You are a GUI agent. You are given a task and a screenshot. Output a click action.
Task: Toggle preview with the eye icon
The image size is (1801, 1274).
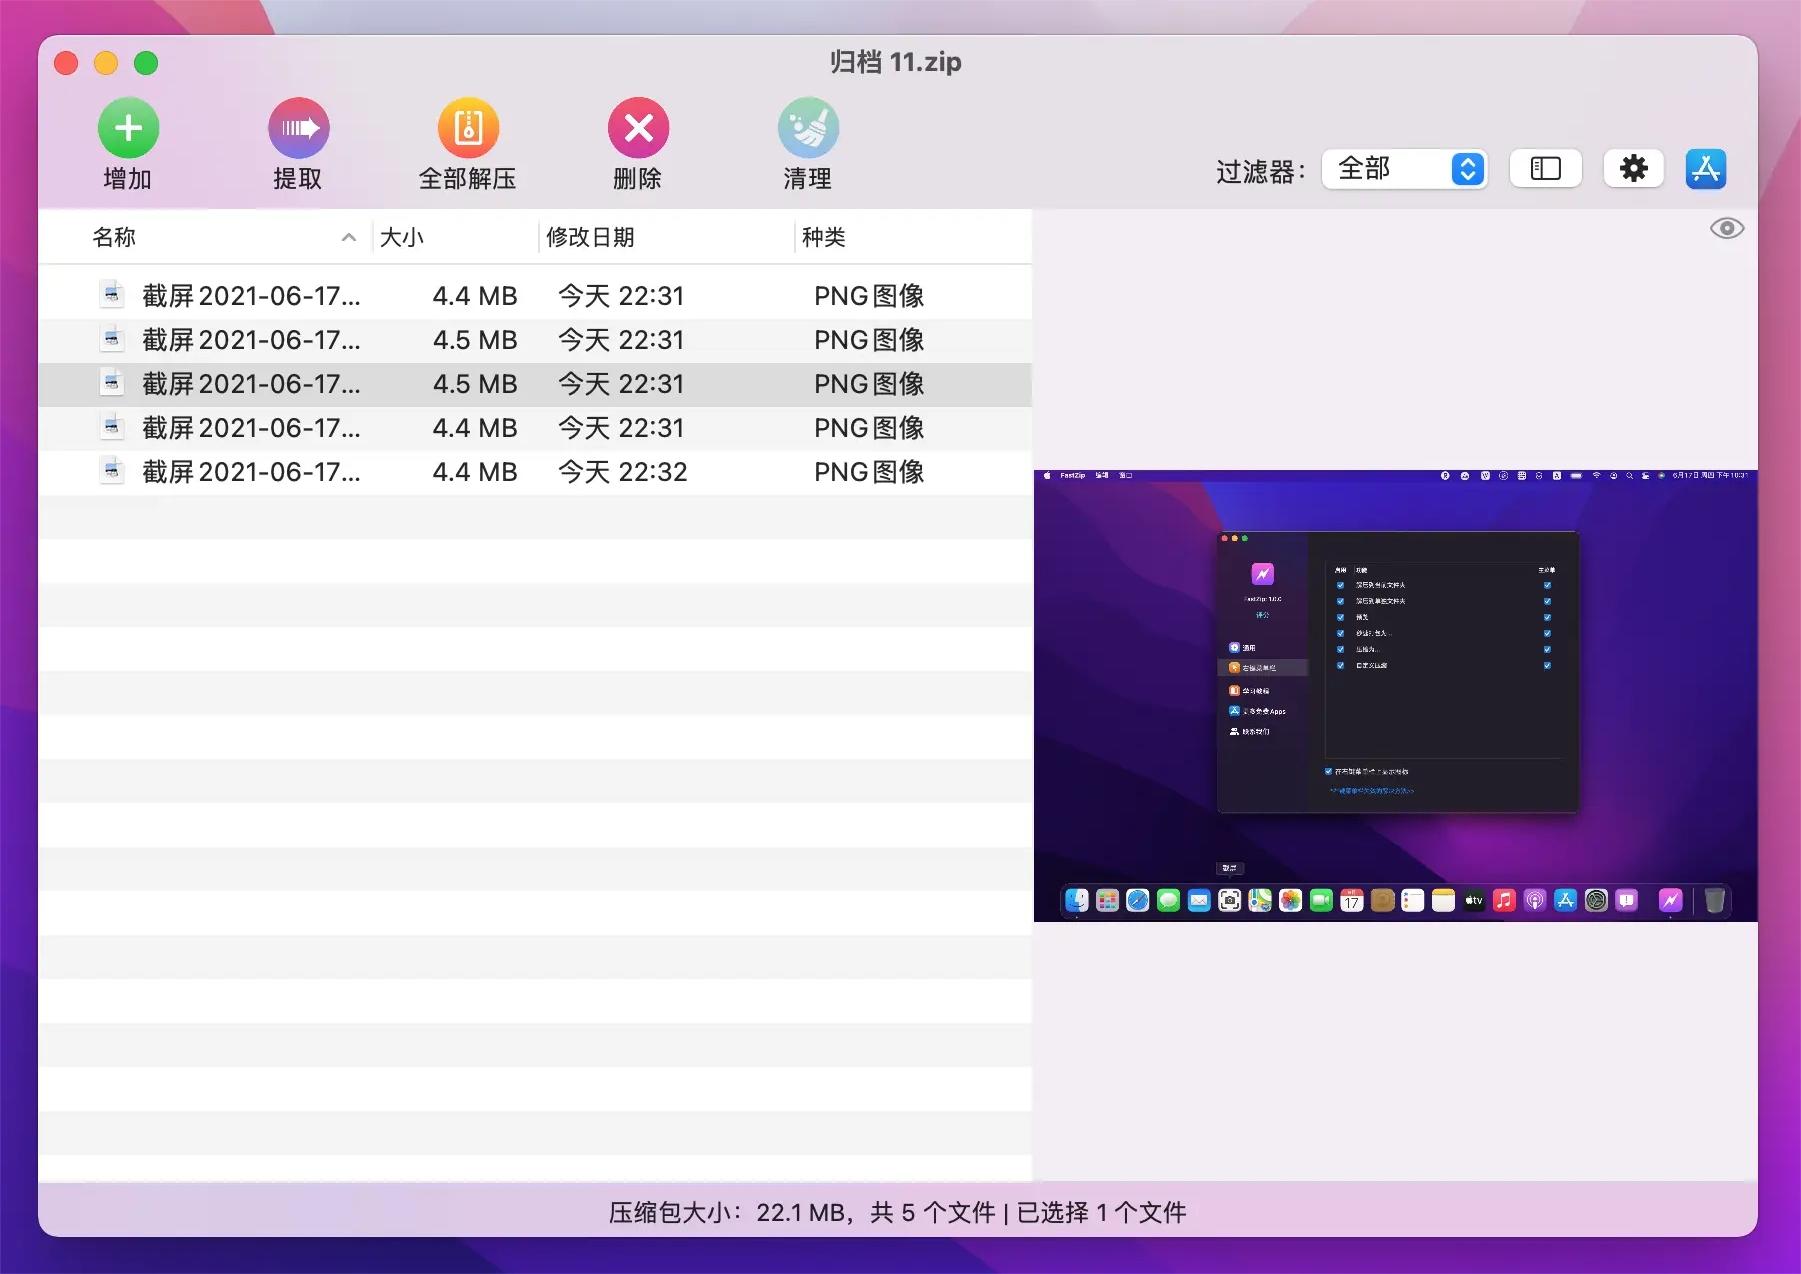point(1727,228)
